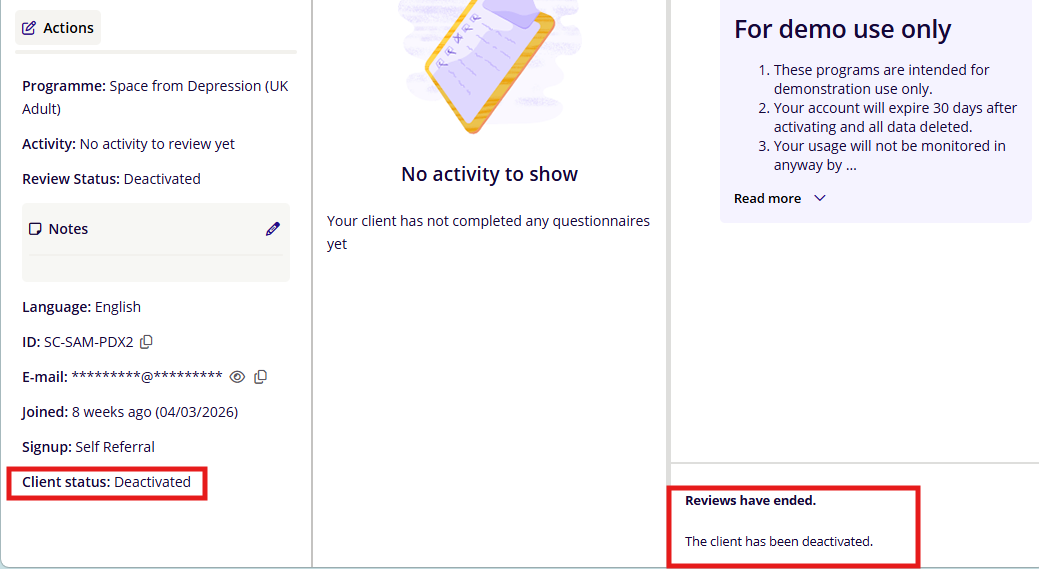Click the Signup Self Referral line
Screen dimensions: 1039x569
tap(88, 447)
